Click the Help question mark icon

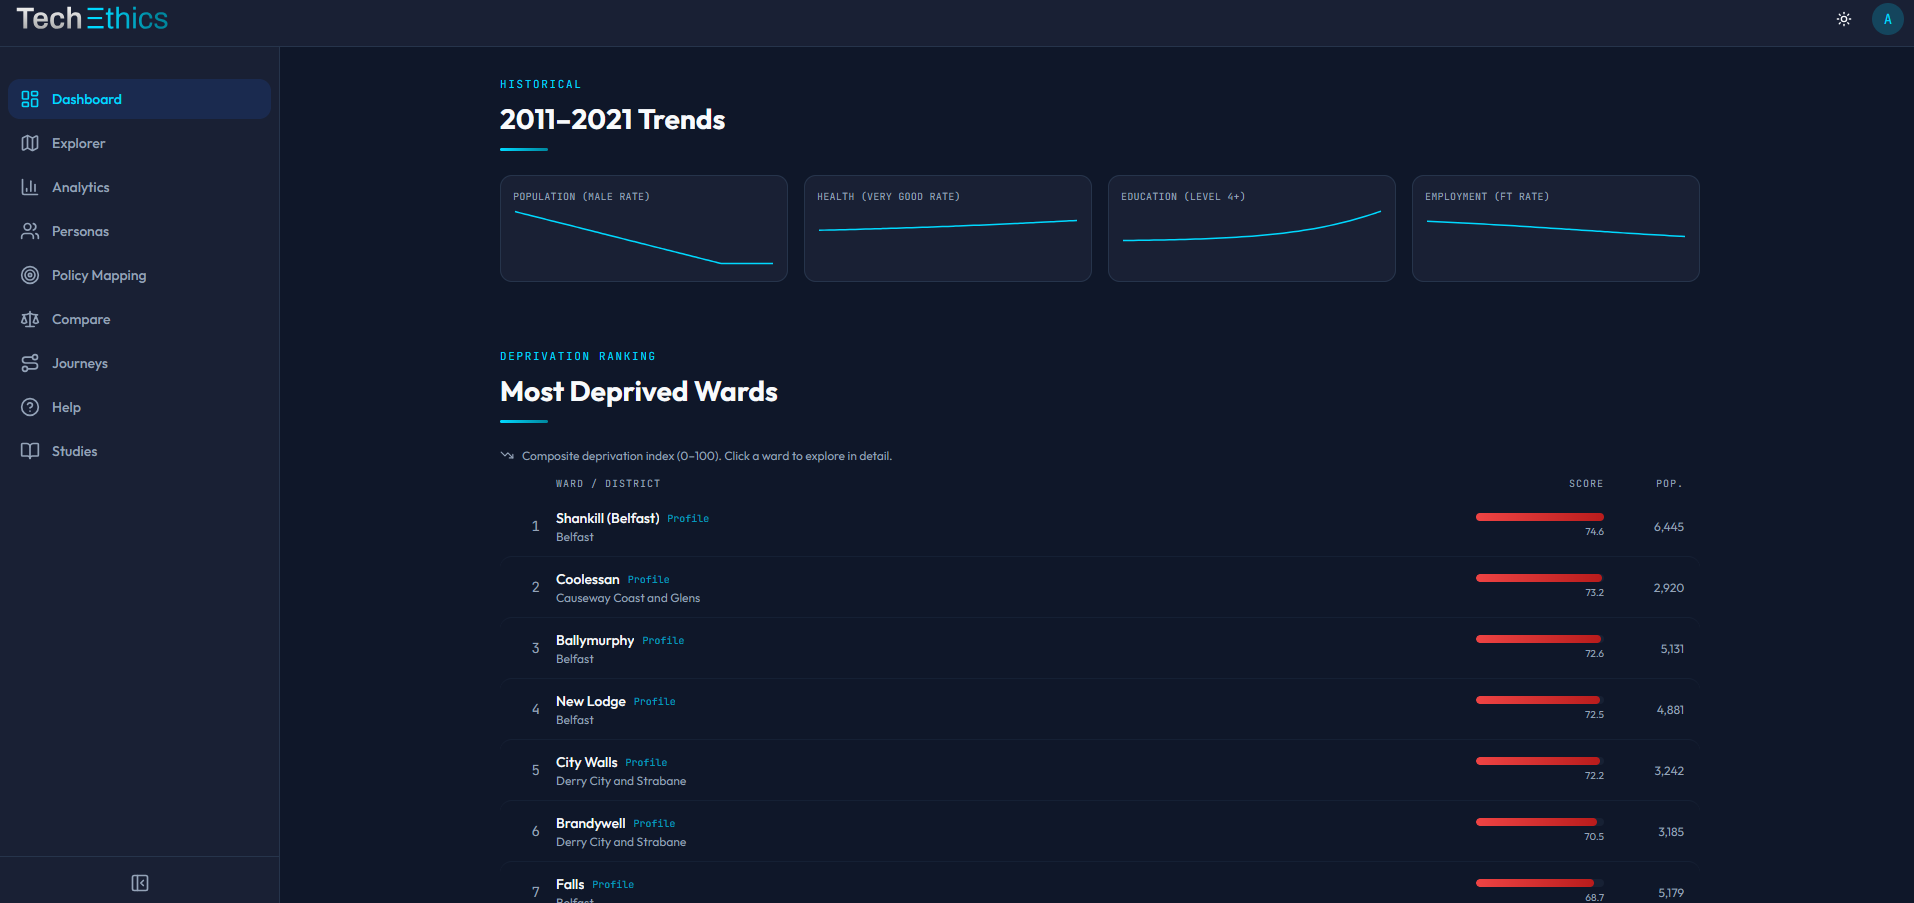(x=30, y=407)
